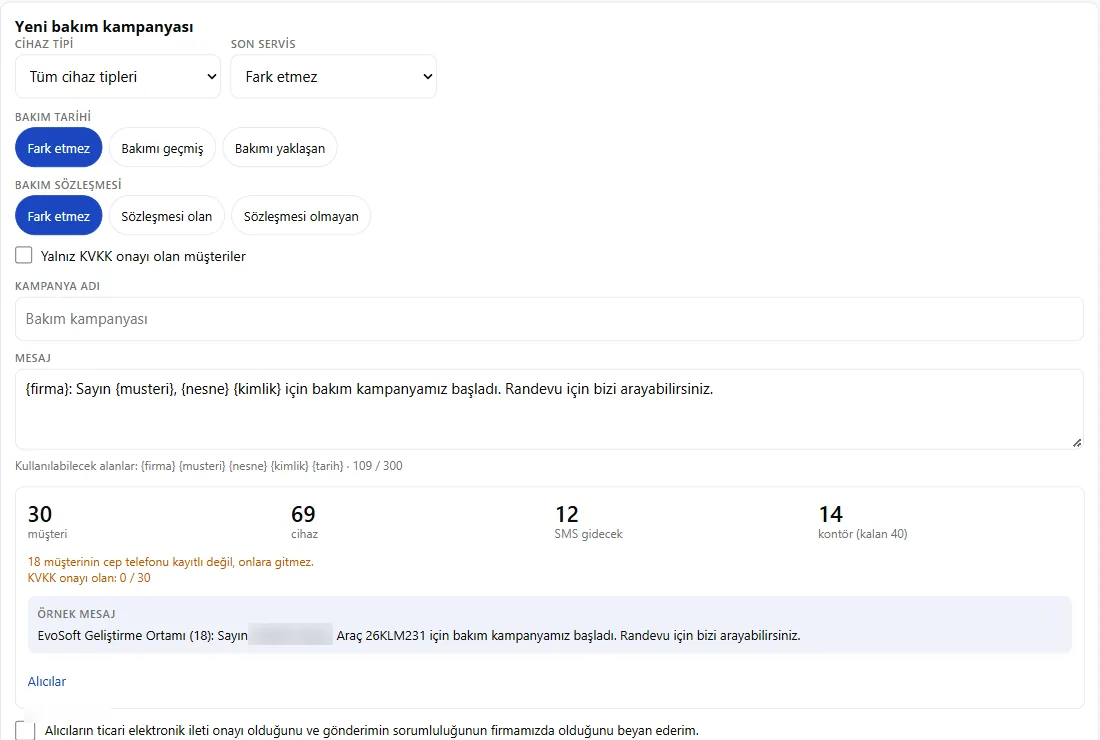Viewport: 1100px width, 740px height.
Task: Choose the 'Sözleşmesi olan' option
Action: point(166,216)
